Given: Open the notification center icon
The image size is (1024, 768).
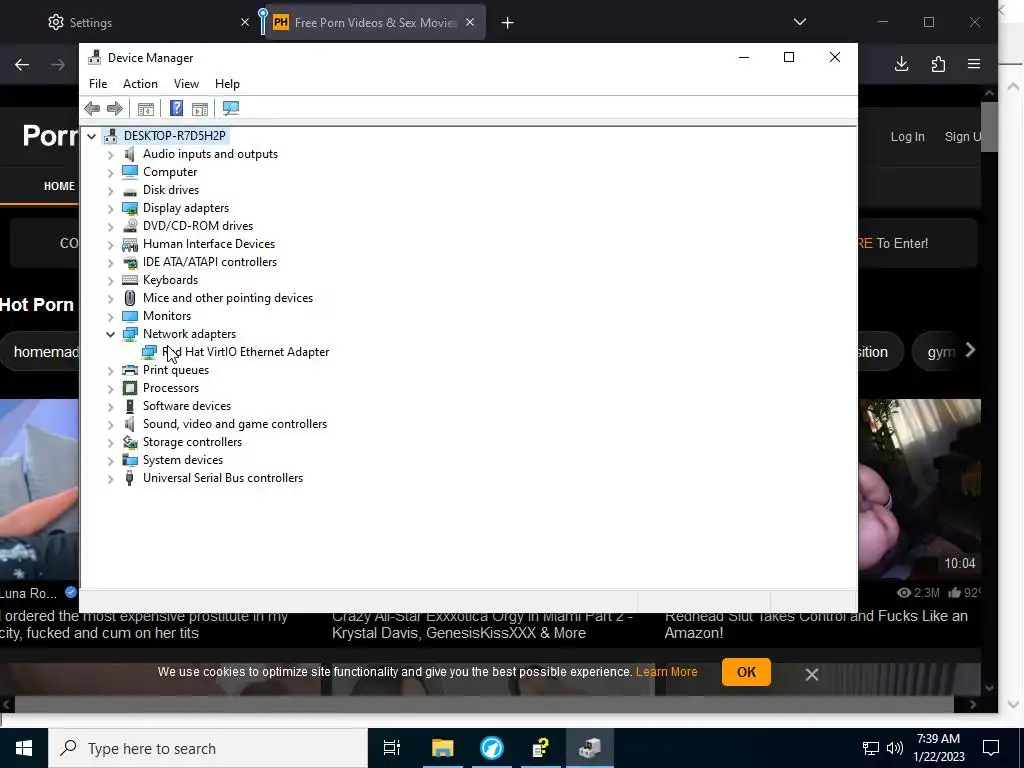Looking at the screenshot, I should click(x=991, y=748).
